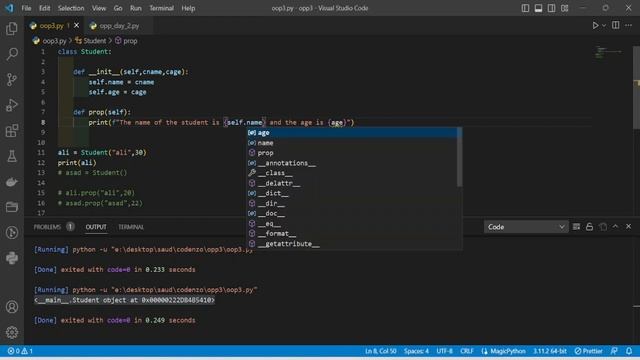Open the Docker view
The height and width of the screenshot is (360, 640).
(12, 182)
